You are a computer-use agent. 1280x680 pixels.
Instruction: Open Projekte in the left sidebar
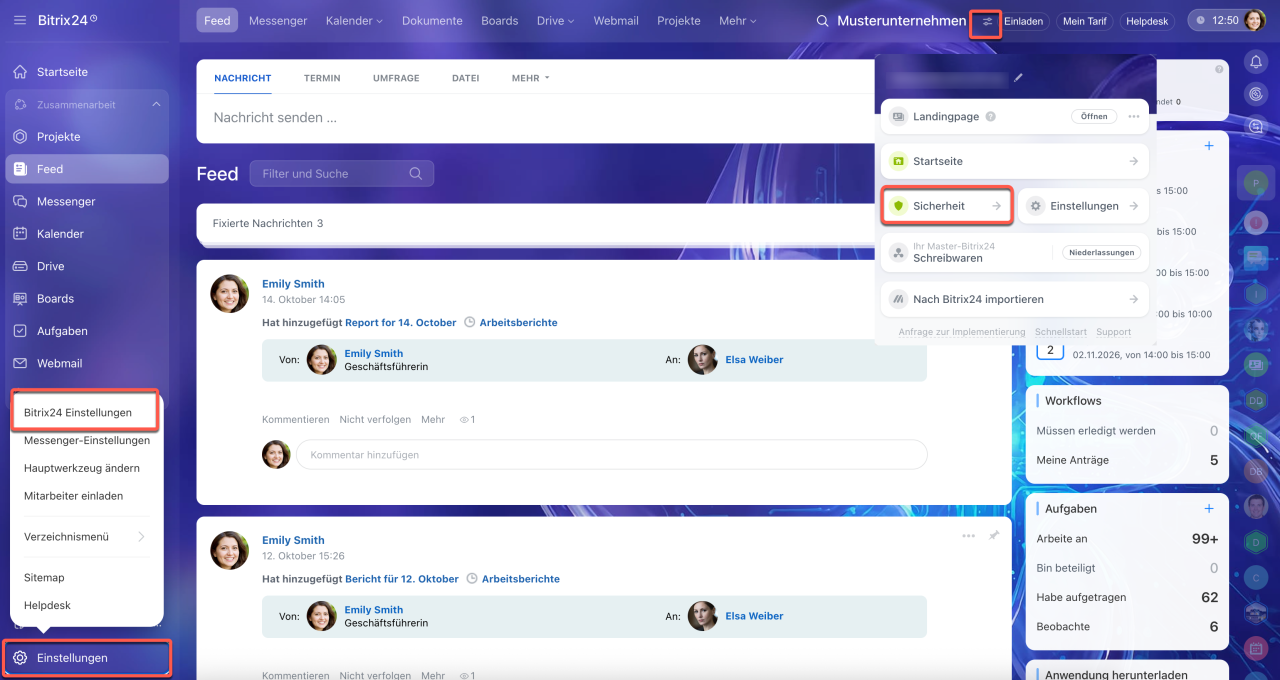[87, 137]
